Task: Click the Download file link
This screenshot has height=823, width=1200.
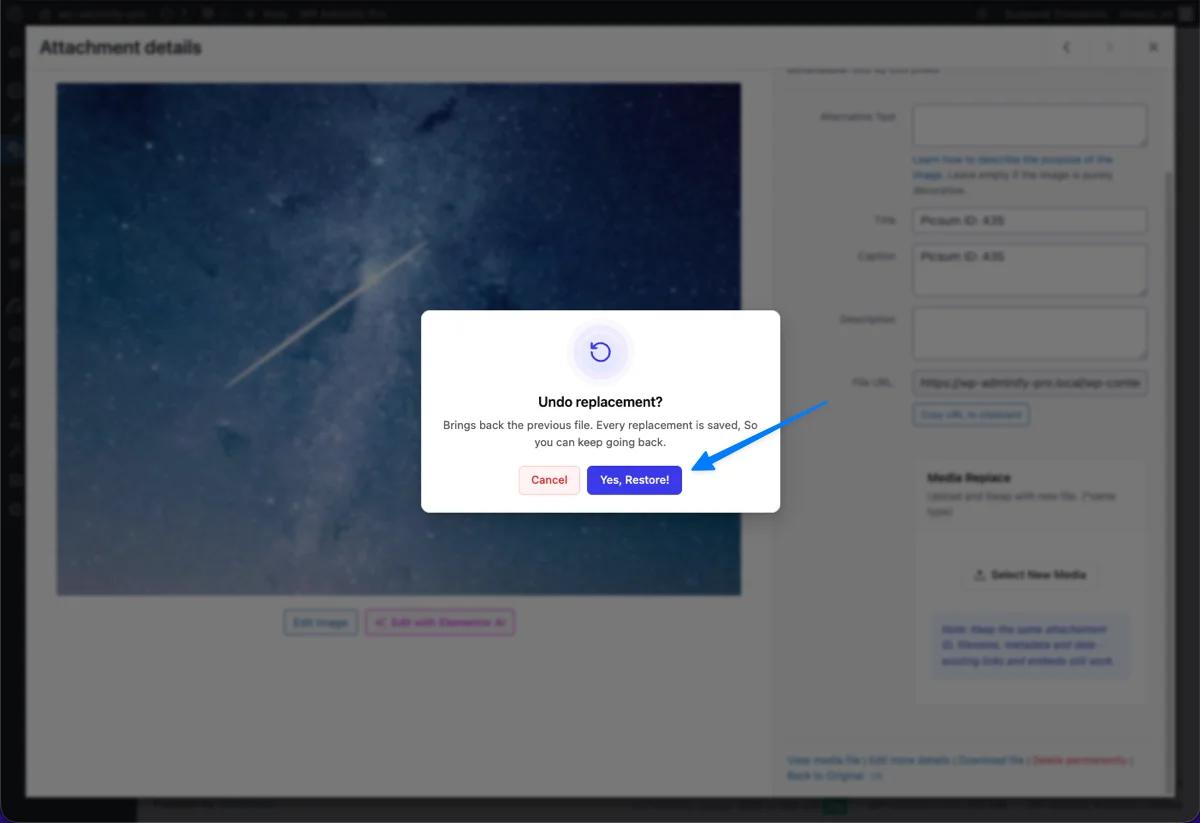Action: click(x=990, y=761)
